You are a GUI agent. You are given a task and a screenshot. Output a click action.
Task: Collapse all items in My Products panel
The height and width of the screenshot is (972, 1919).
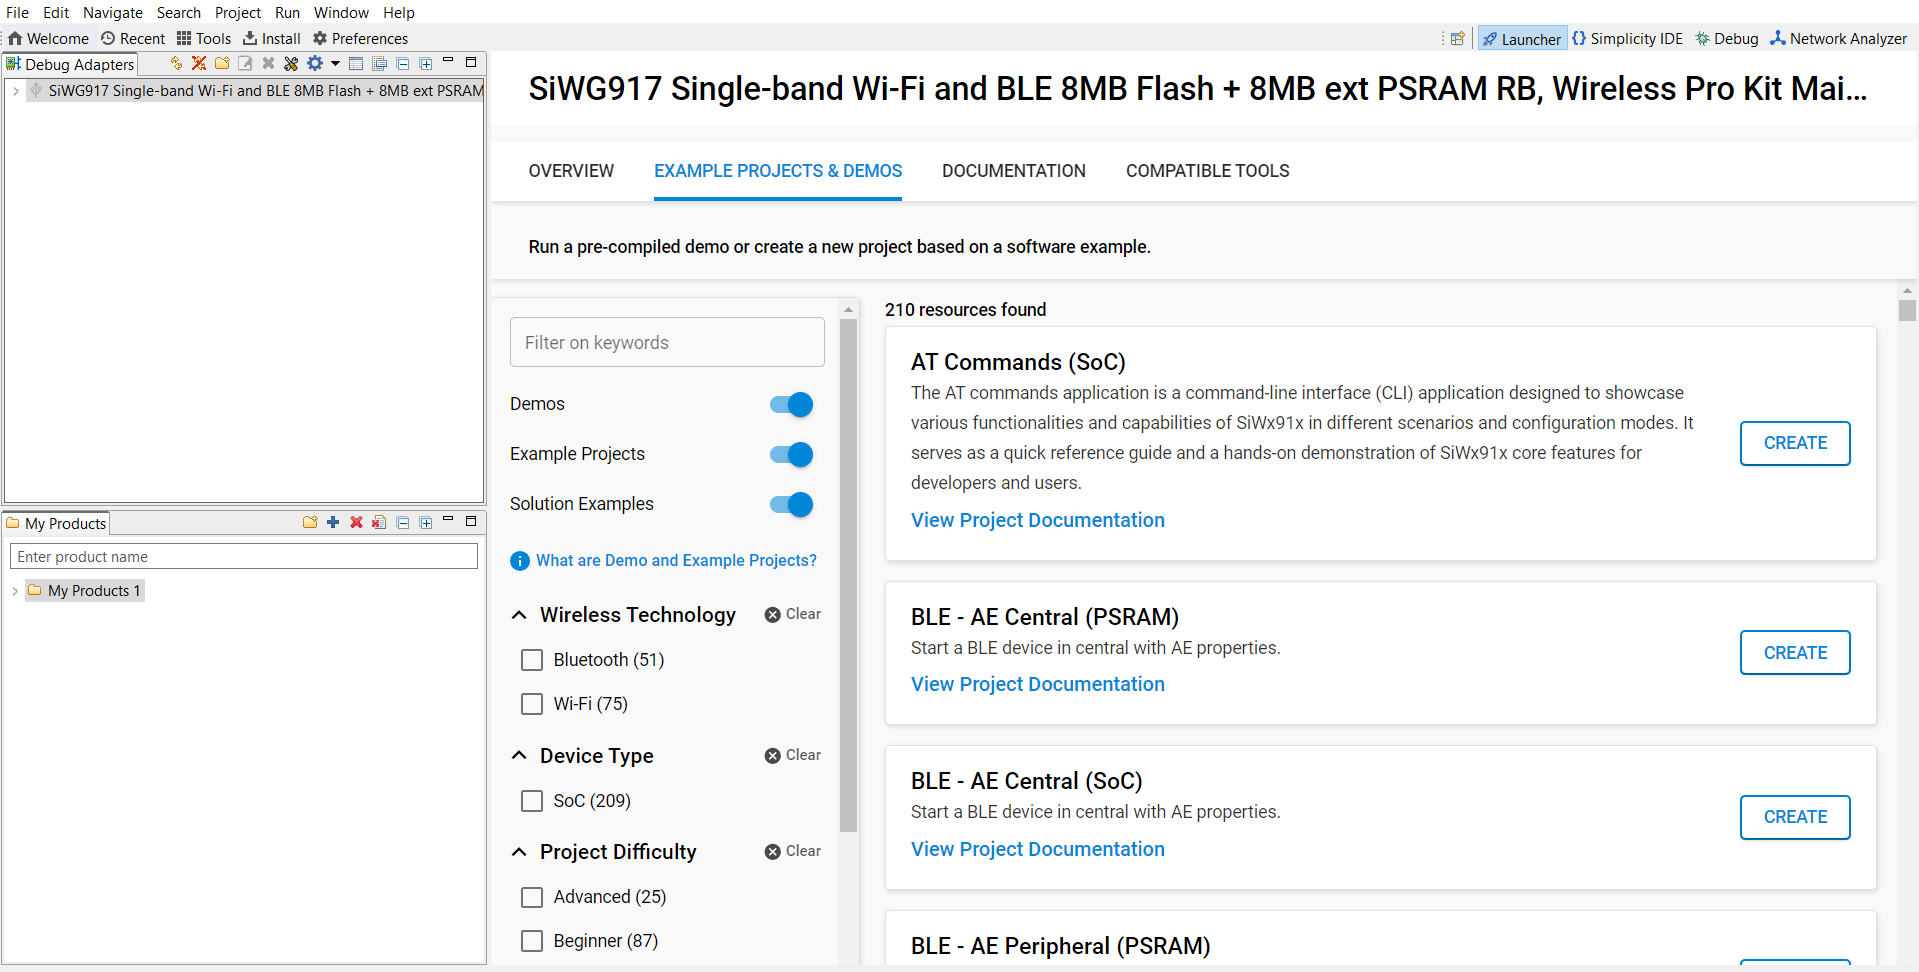pyautogui.click(x=403, y=522)
